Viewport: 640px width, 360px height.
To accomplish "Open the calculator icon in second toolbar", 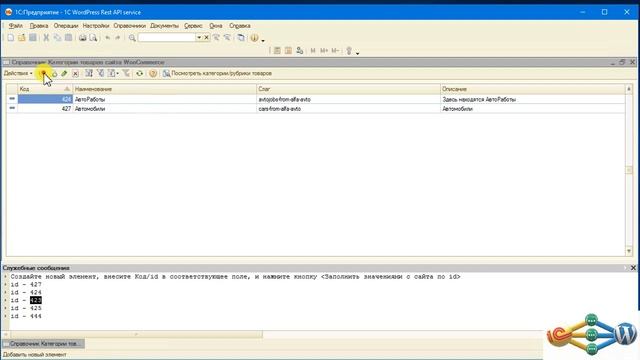I will point(277,51).
